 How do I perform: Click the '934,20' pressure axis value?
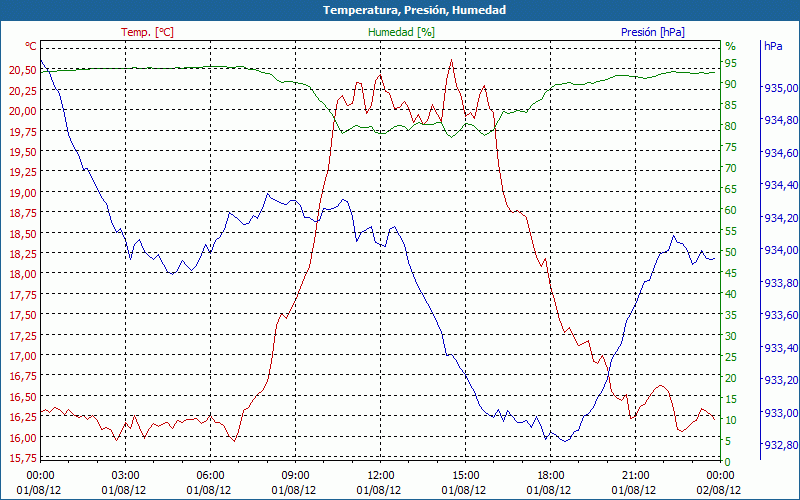(781, 218)
